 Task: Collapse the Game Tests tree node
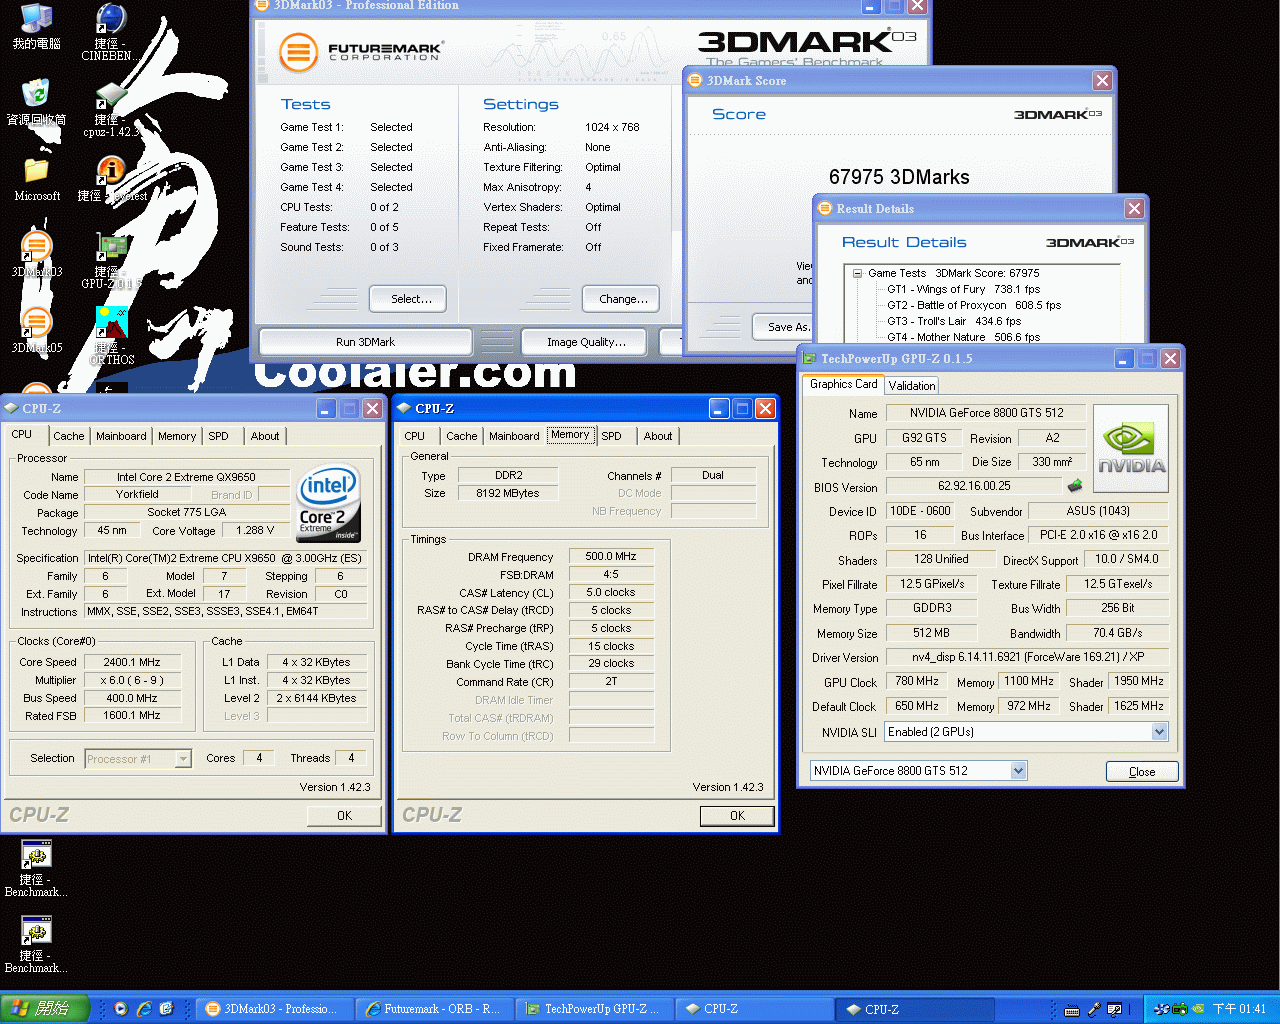858,273
